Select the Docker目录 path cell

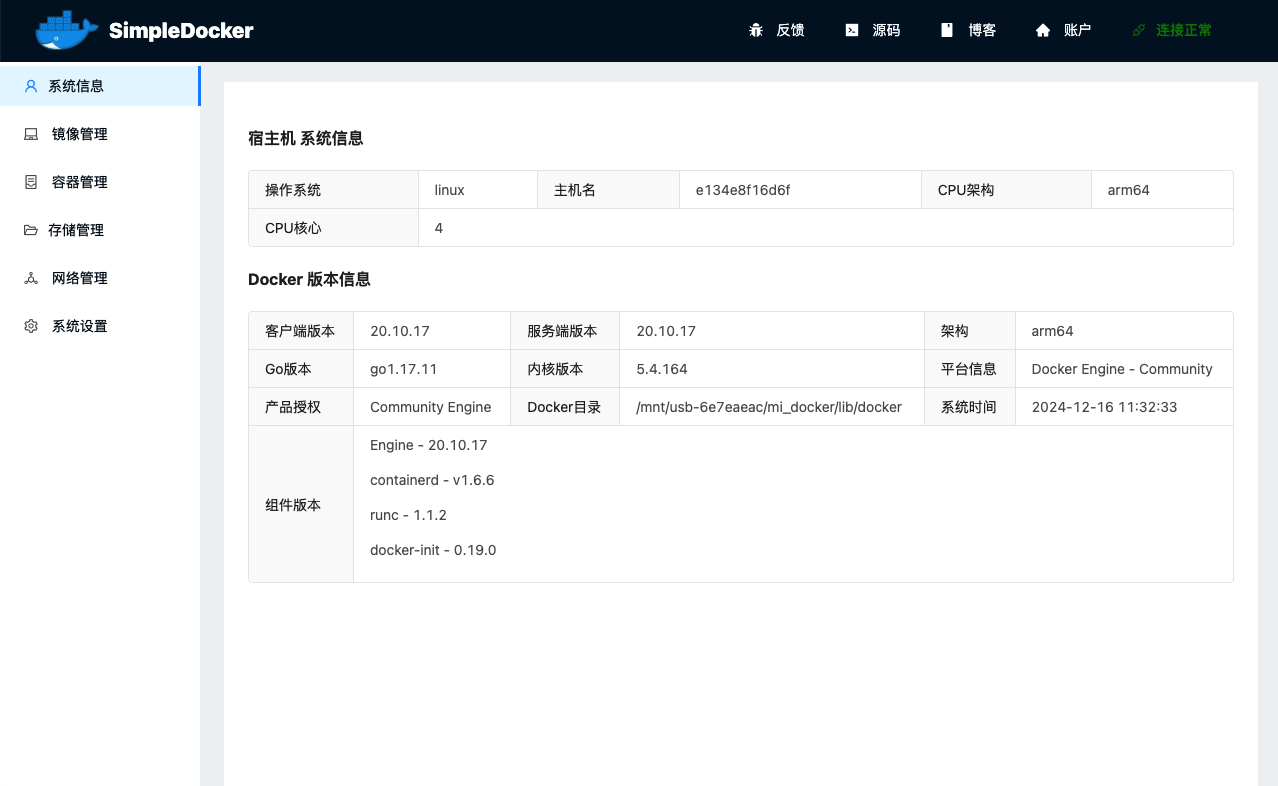click(x=772, y=407)
